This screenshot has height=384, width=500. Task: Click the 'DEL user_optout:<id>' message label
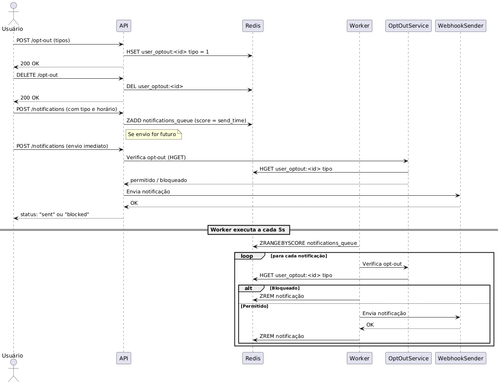(x=155, y=86)
